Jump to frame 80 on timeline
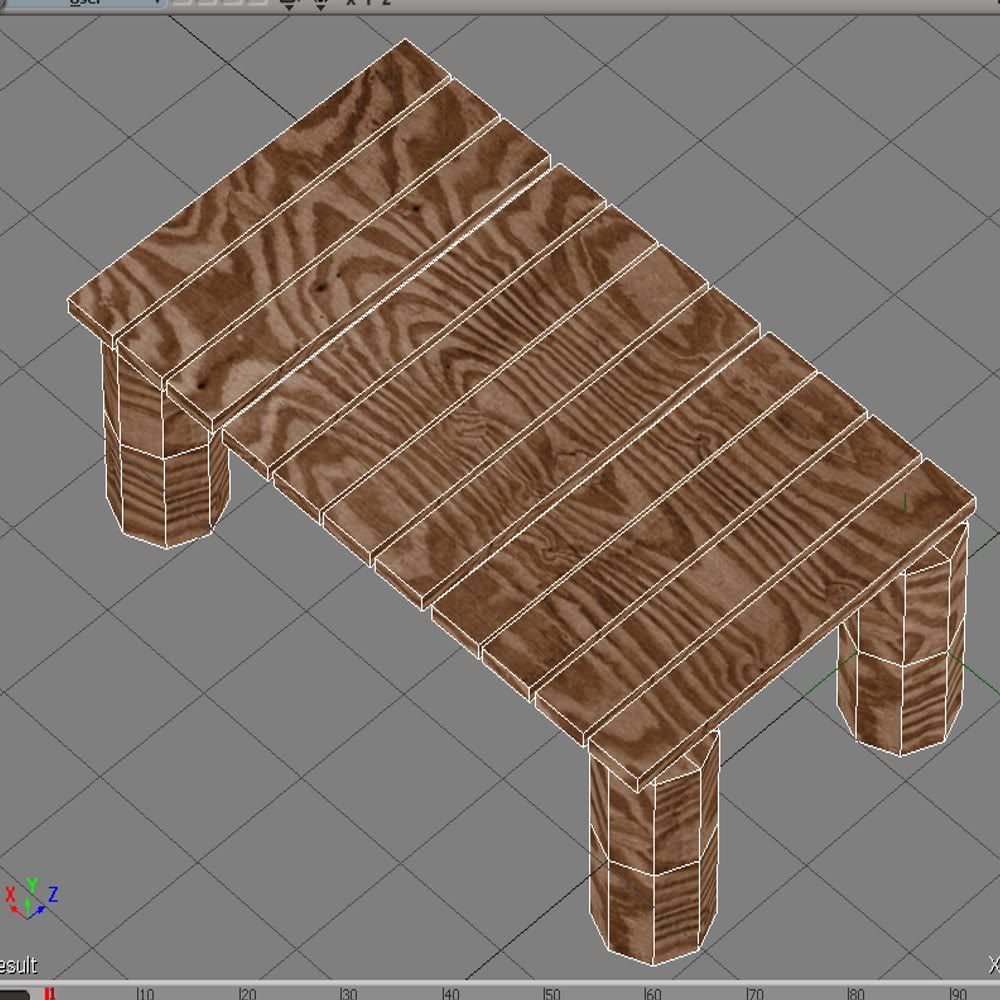The image size is (1000, 1000). 856,994
